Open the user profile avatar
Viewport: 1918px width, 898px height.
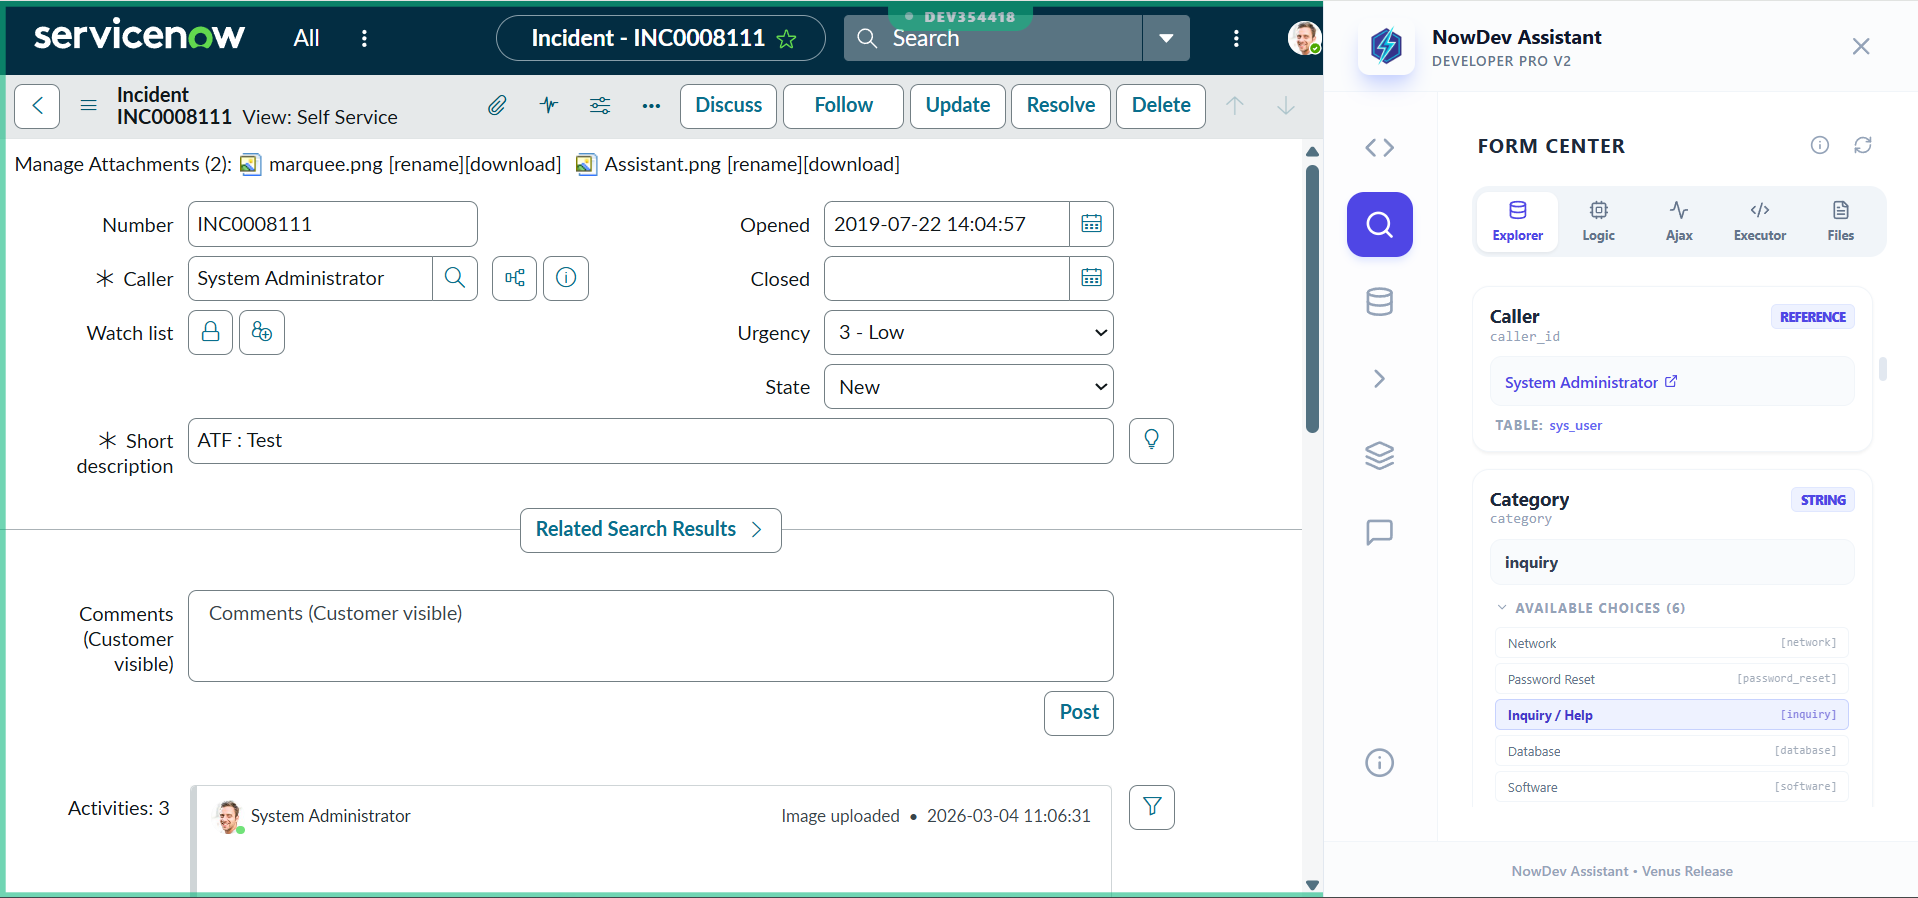[1304, 38]
